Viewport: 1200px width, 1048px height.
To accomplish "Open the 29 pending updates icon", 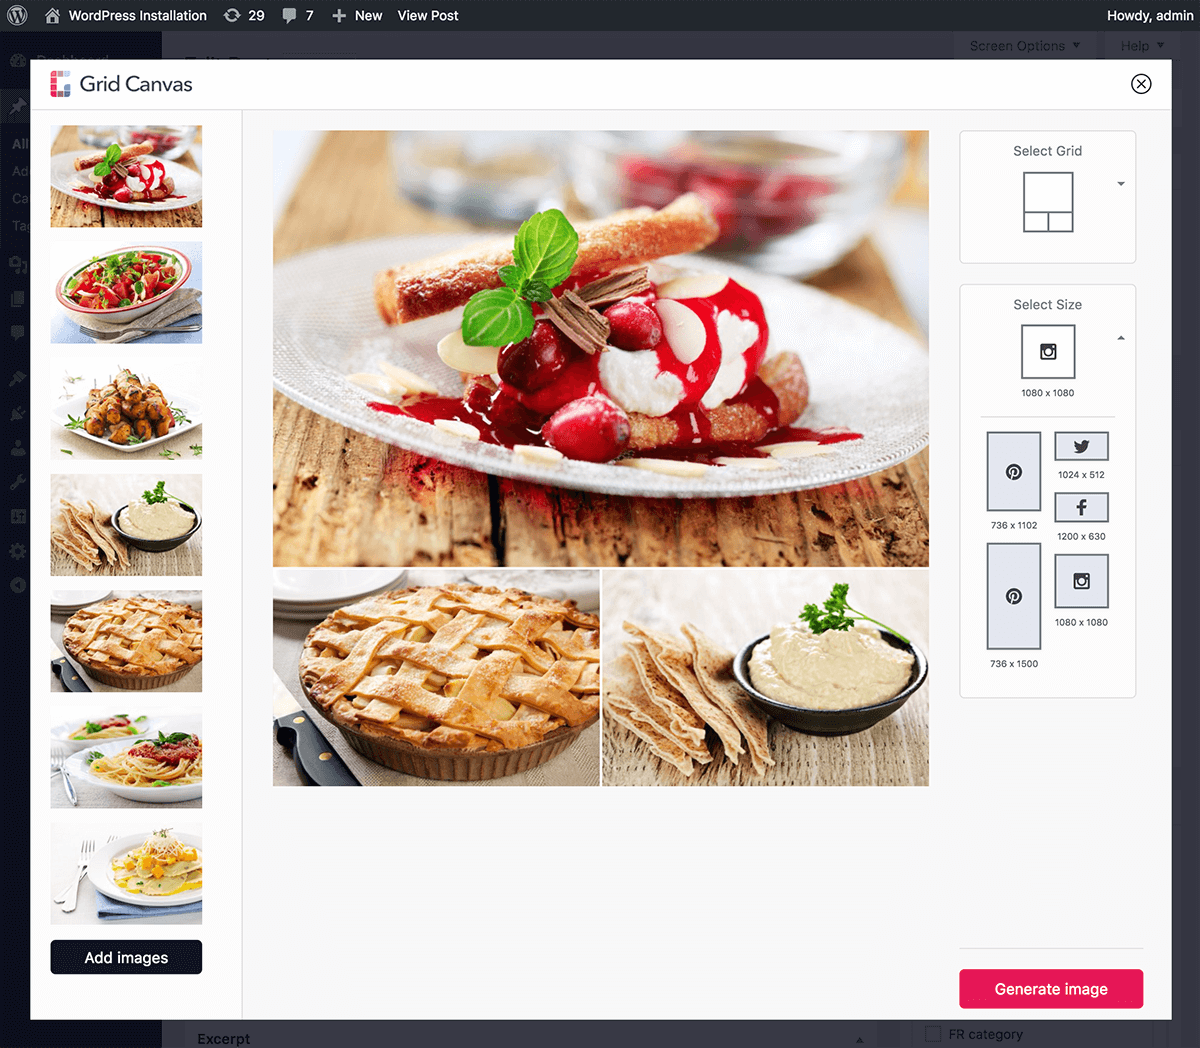I will tap(232, 15).
